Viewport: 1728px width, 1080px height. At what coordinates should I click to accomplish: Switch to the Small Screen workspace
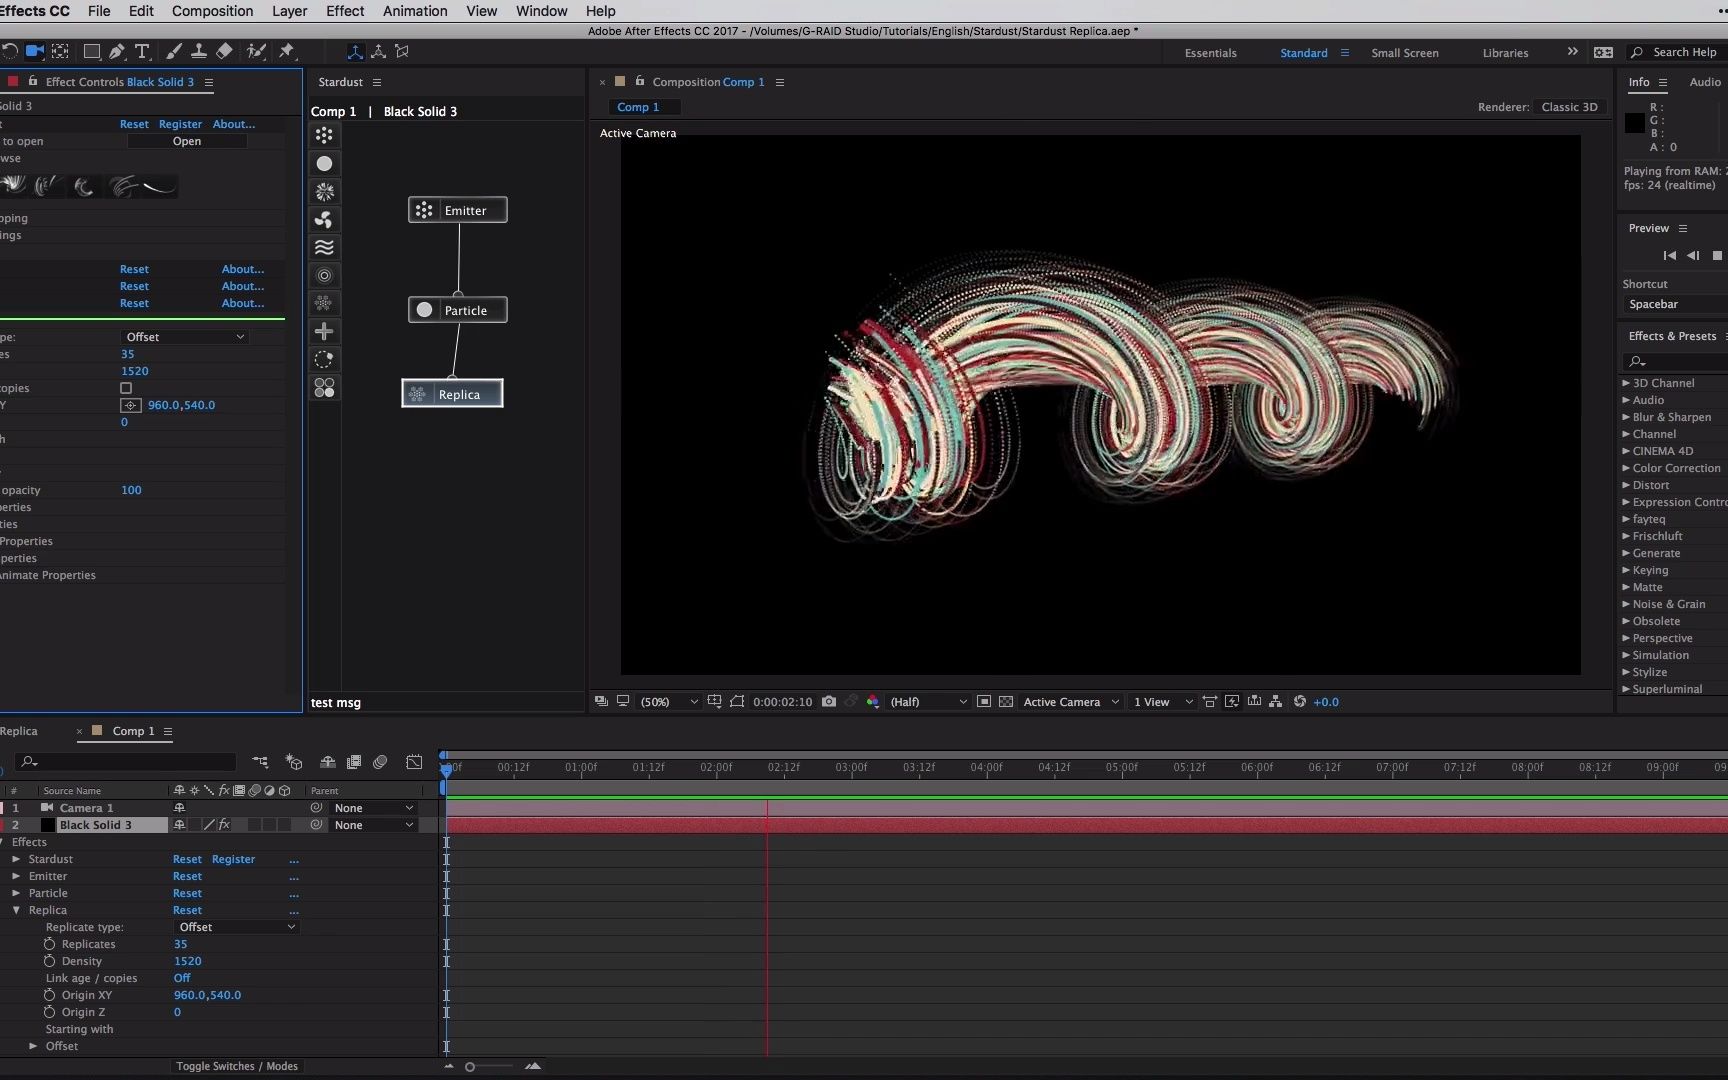(1404, 53)
